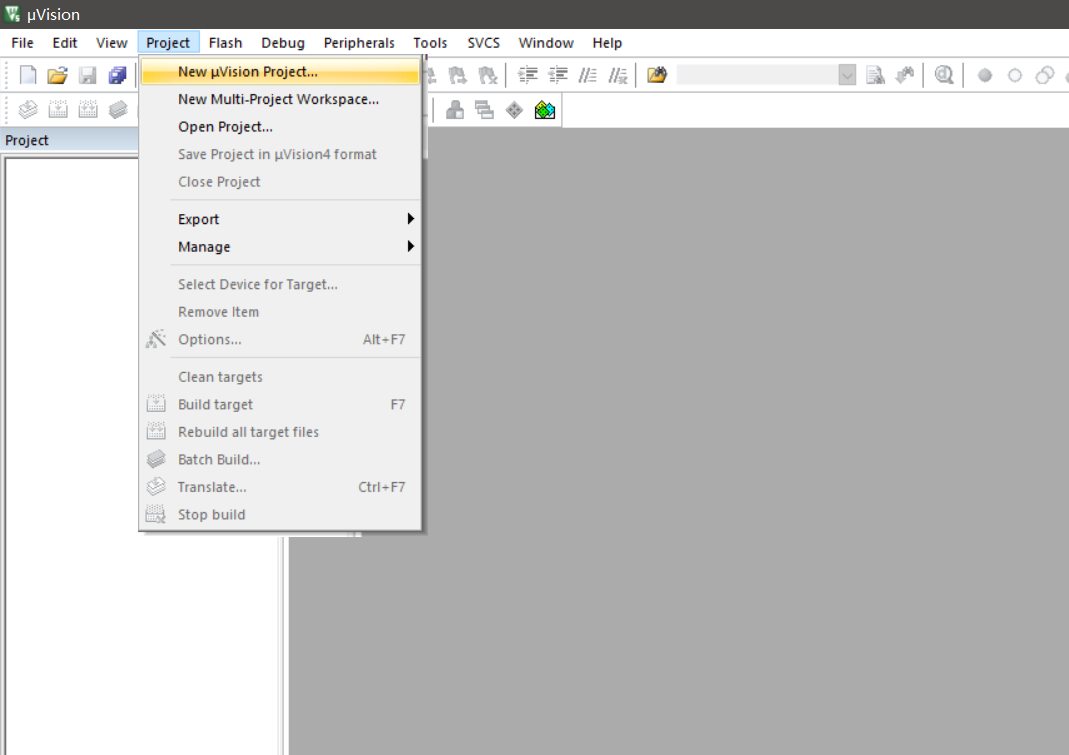Image resolution: width=1069 pixels, height=755 pixels.
Task: Click Build target F7 menu entry
Action: click(x=280, y=404)
